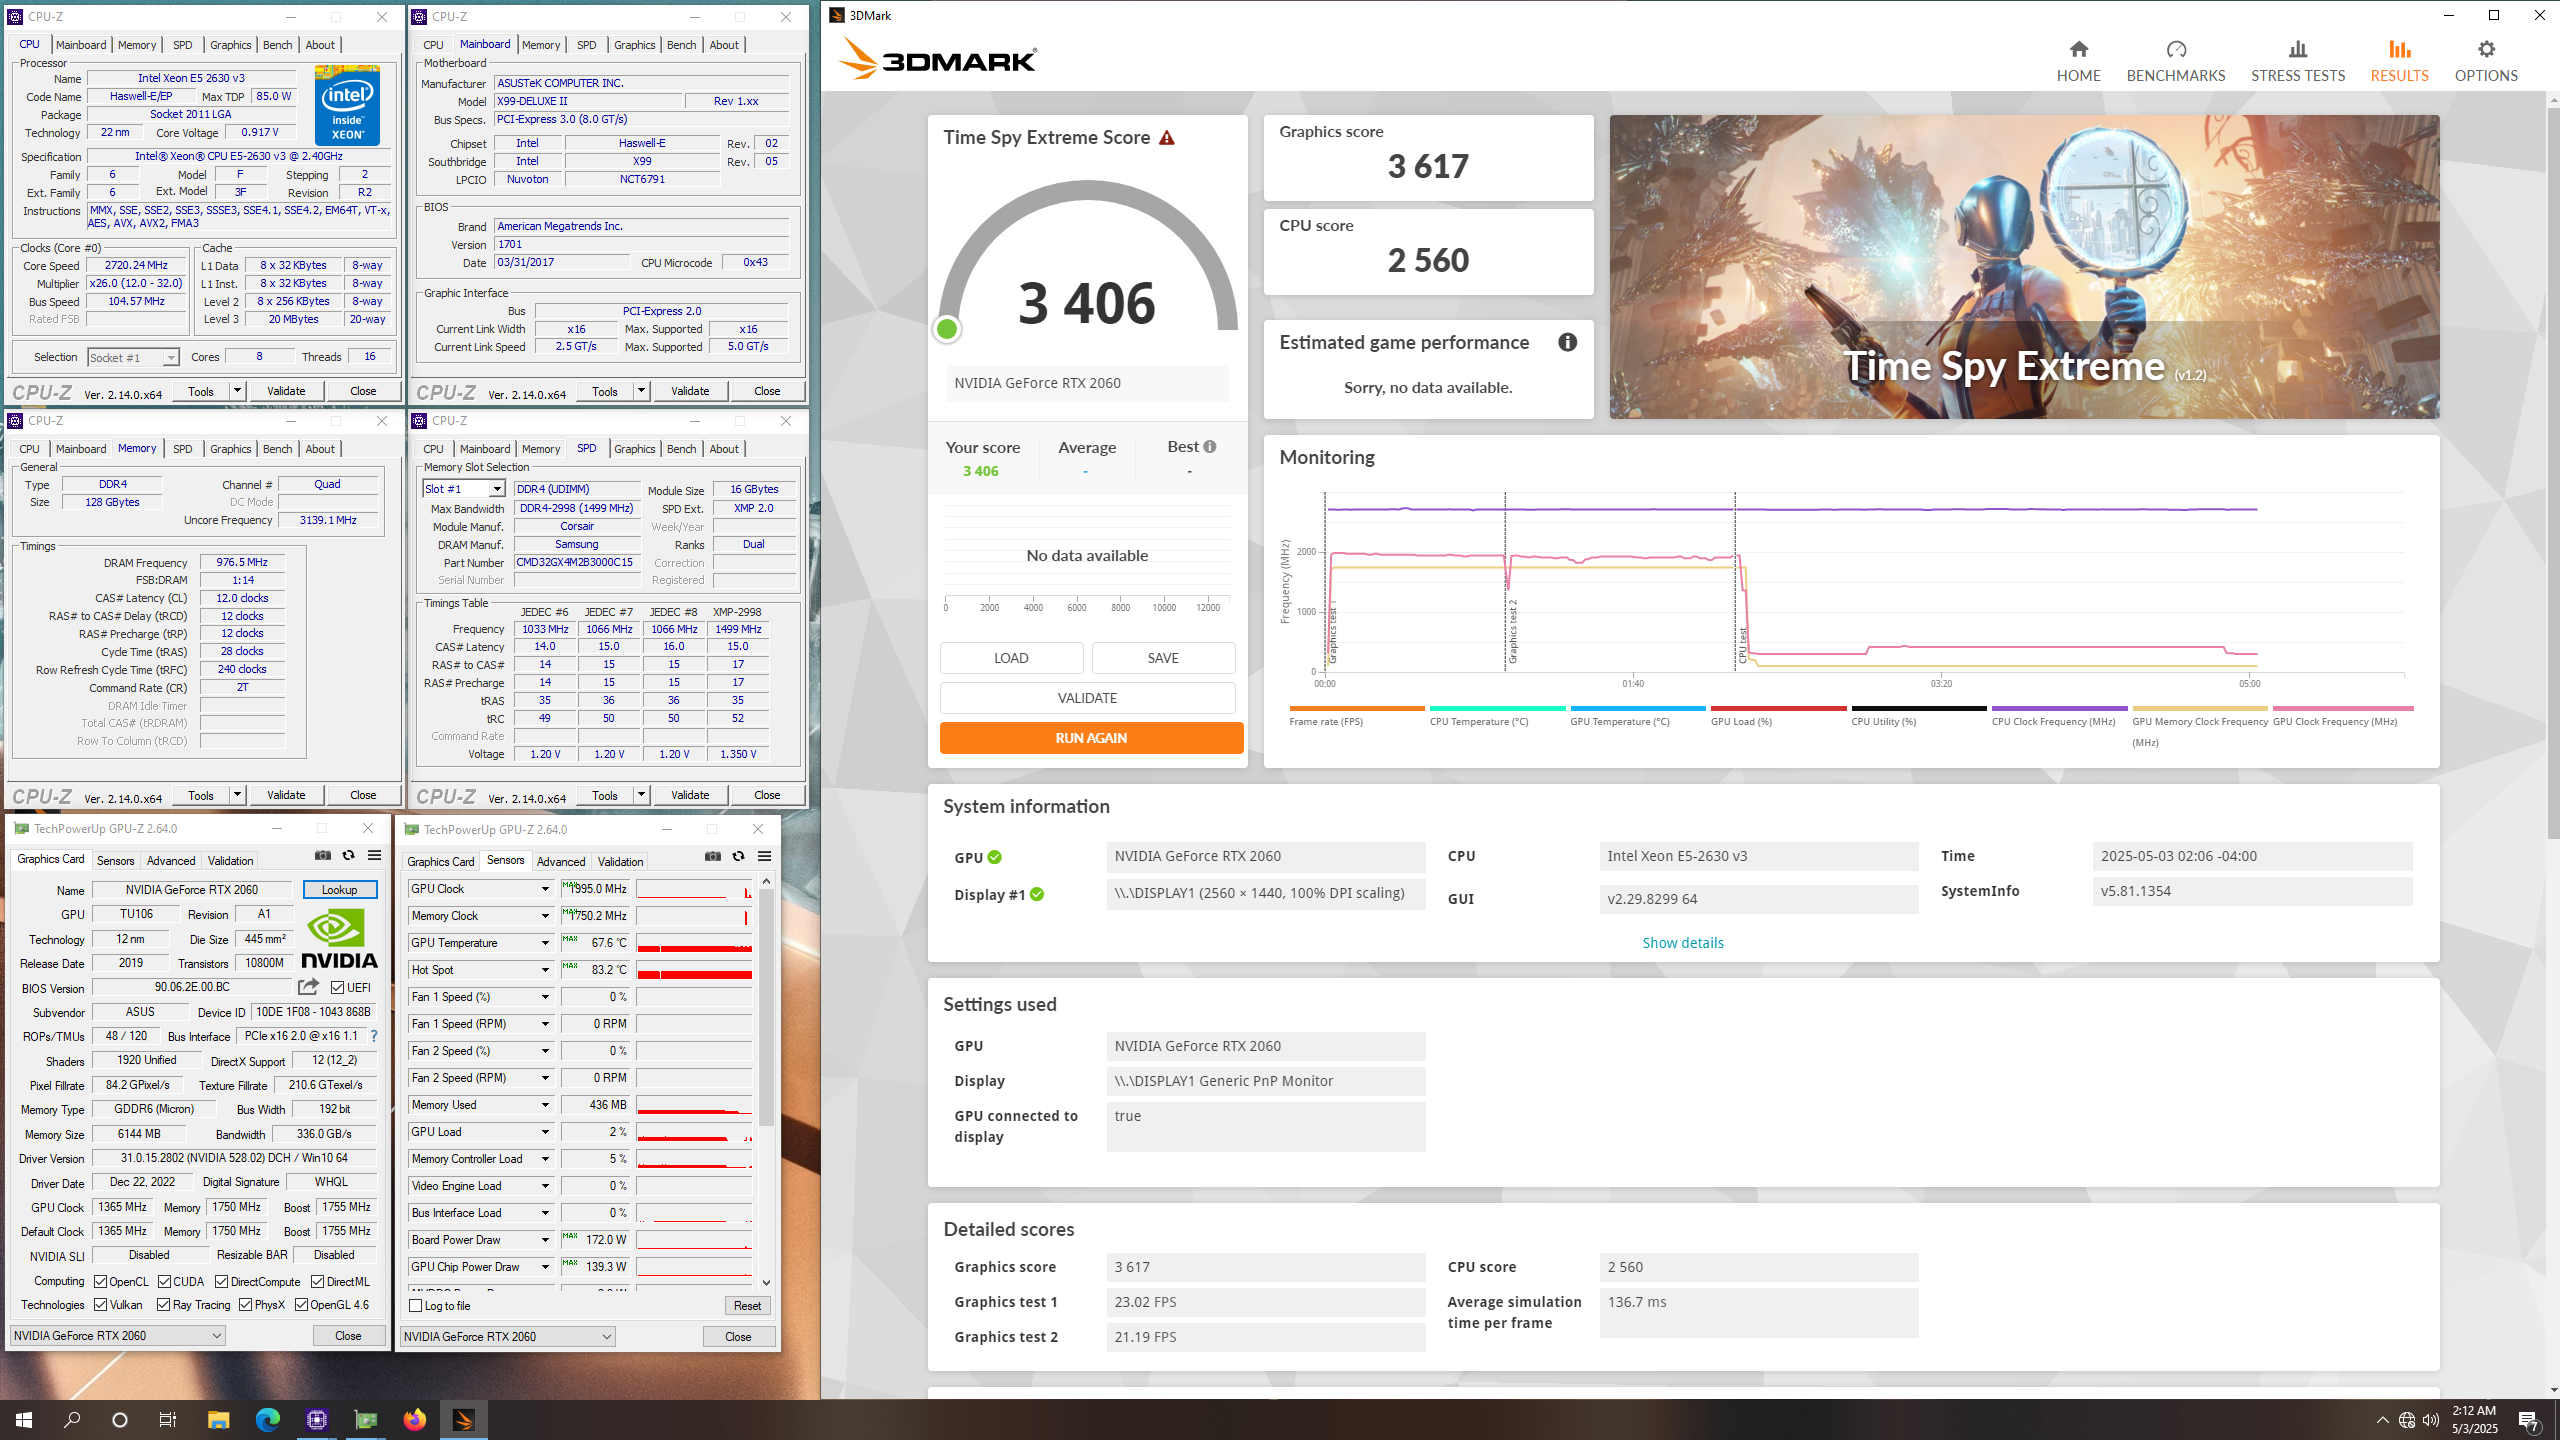Open the STRESS TESTS icon
Viewport: 2560px width, 1440px height.
coord(2298,49)
